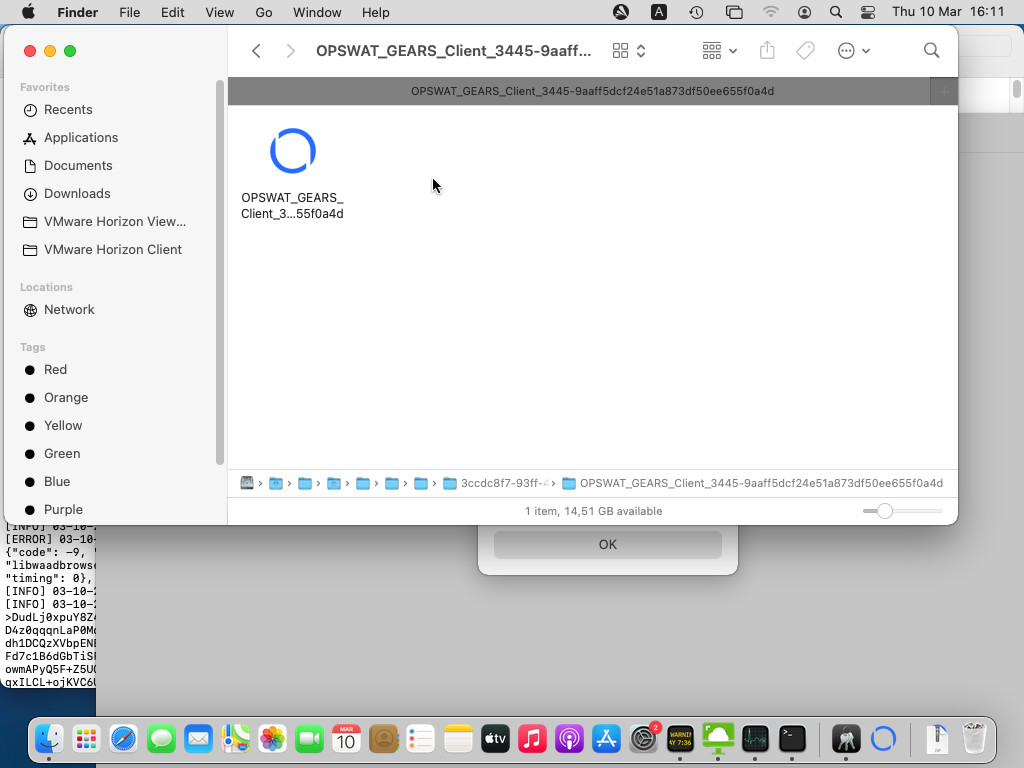Search this Finder window
The image size is (1024, 768).
pos(931,51)
